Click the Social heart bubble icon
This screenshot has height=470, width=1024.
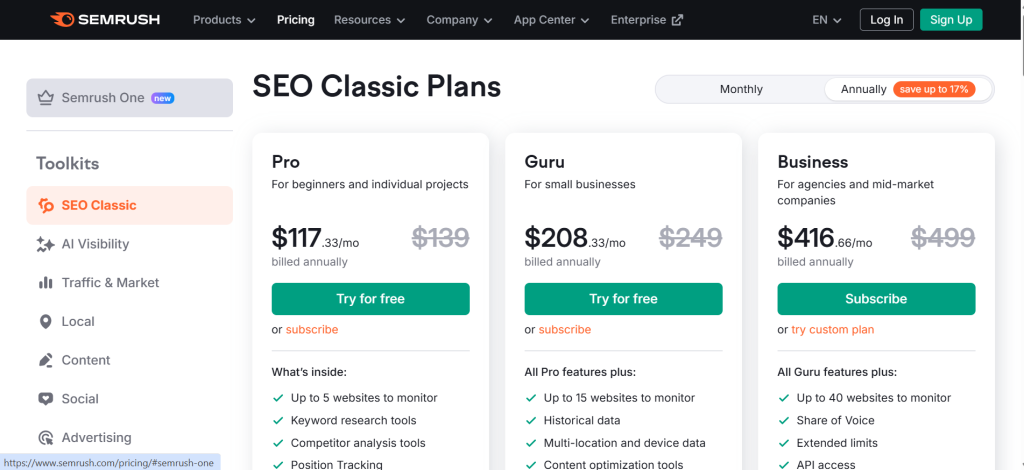(x=45, y=399)
